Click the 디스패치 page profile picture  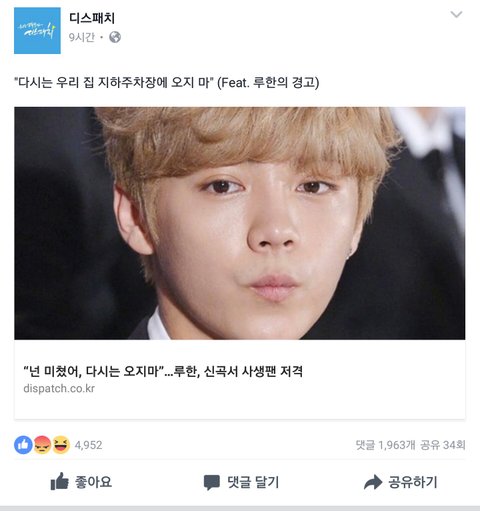pyautogui.click(x=37, y=30)
